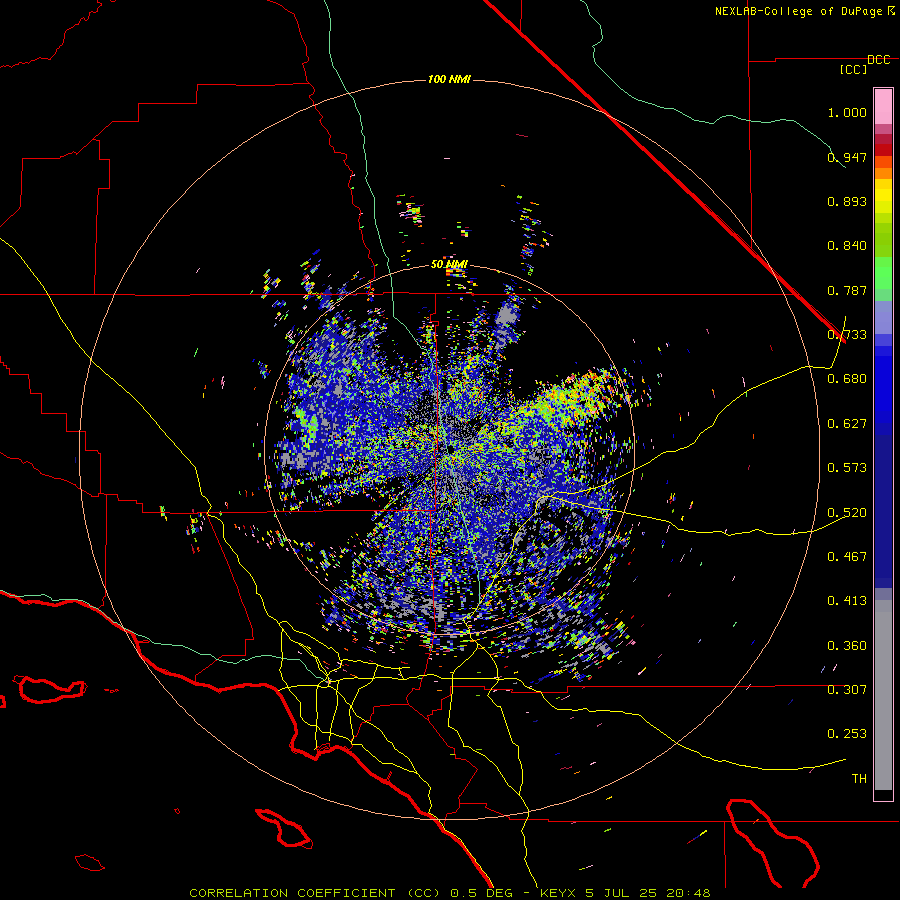Click the KEYX radar site identifier
900x900 pixels.
pos(560,893)
